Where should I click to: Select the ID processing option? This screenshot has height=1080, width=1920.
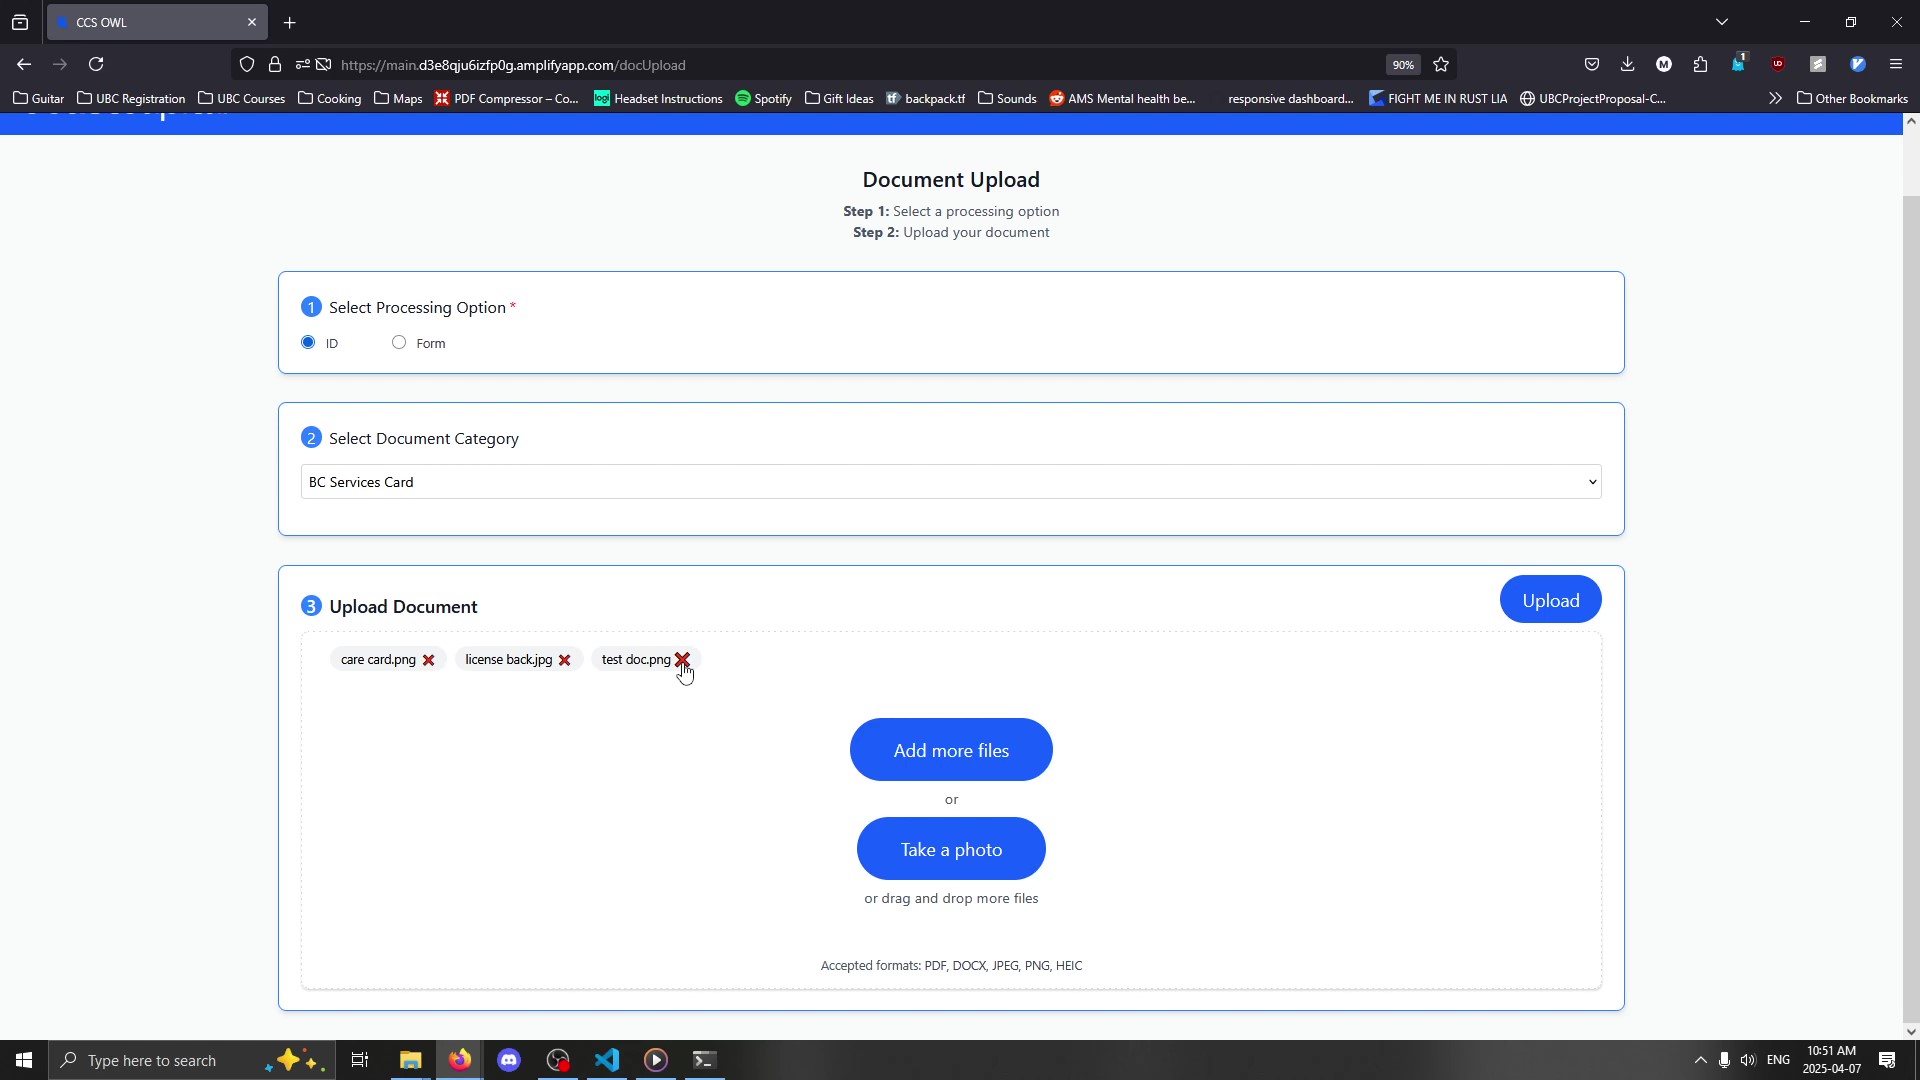308,343
